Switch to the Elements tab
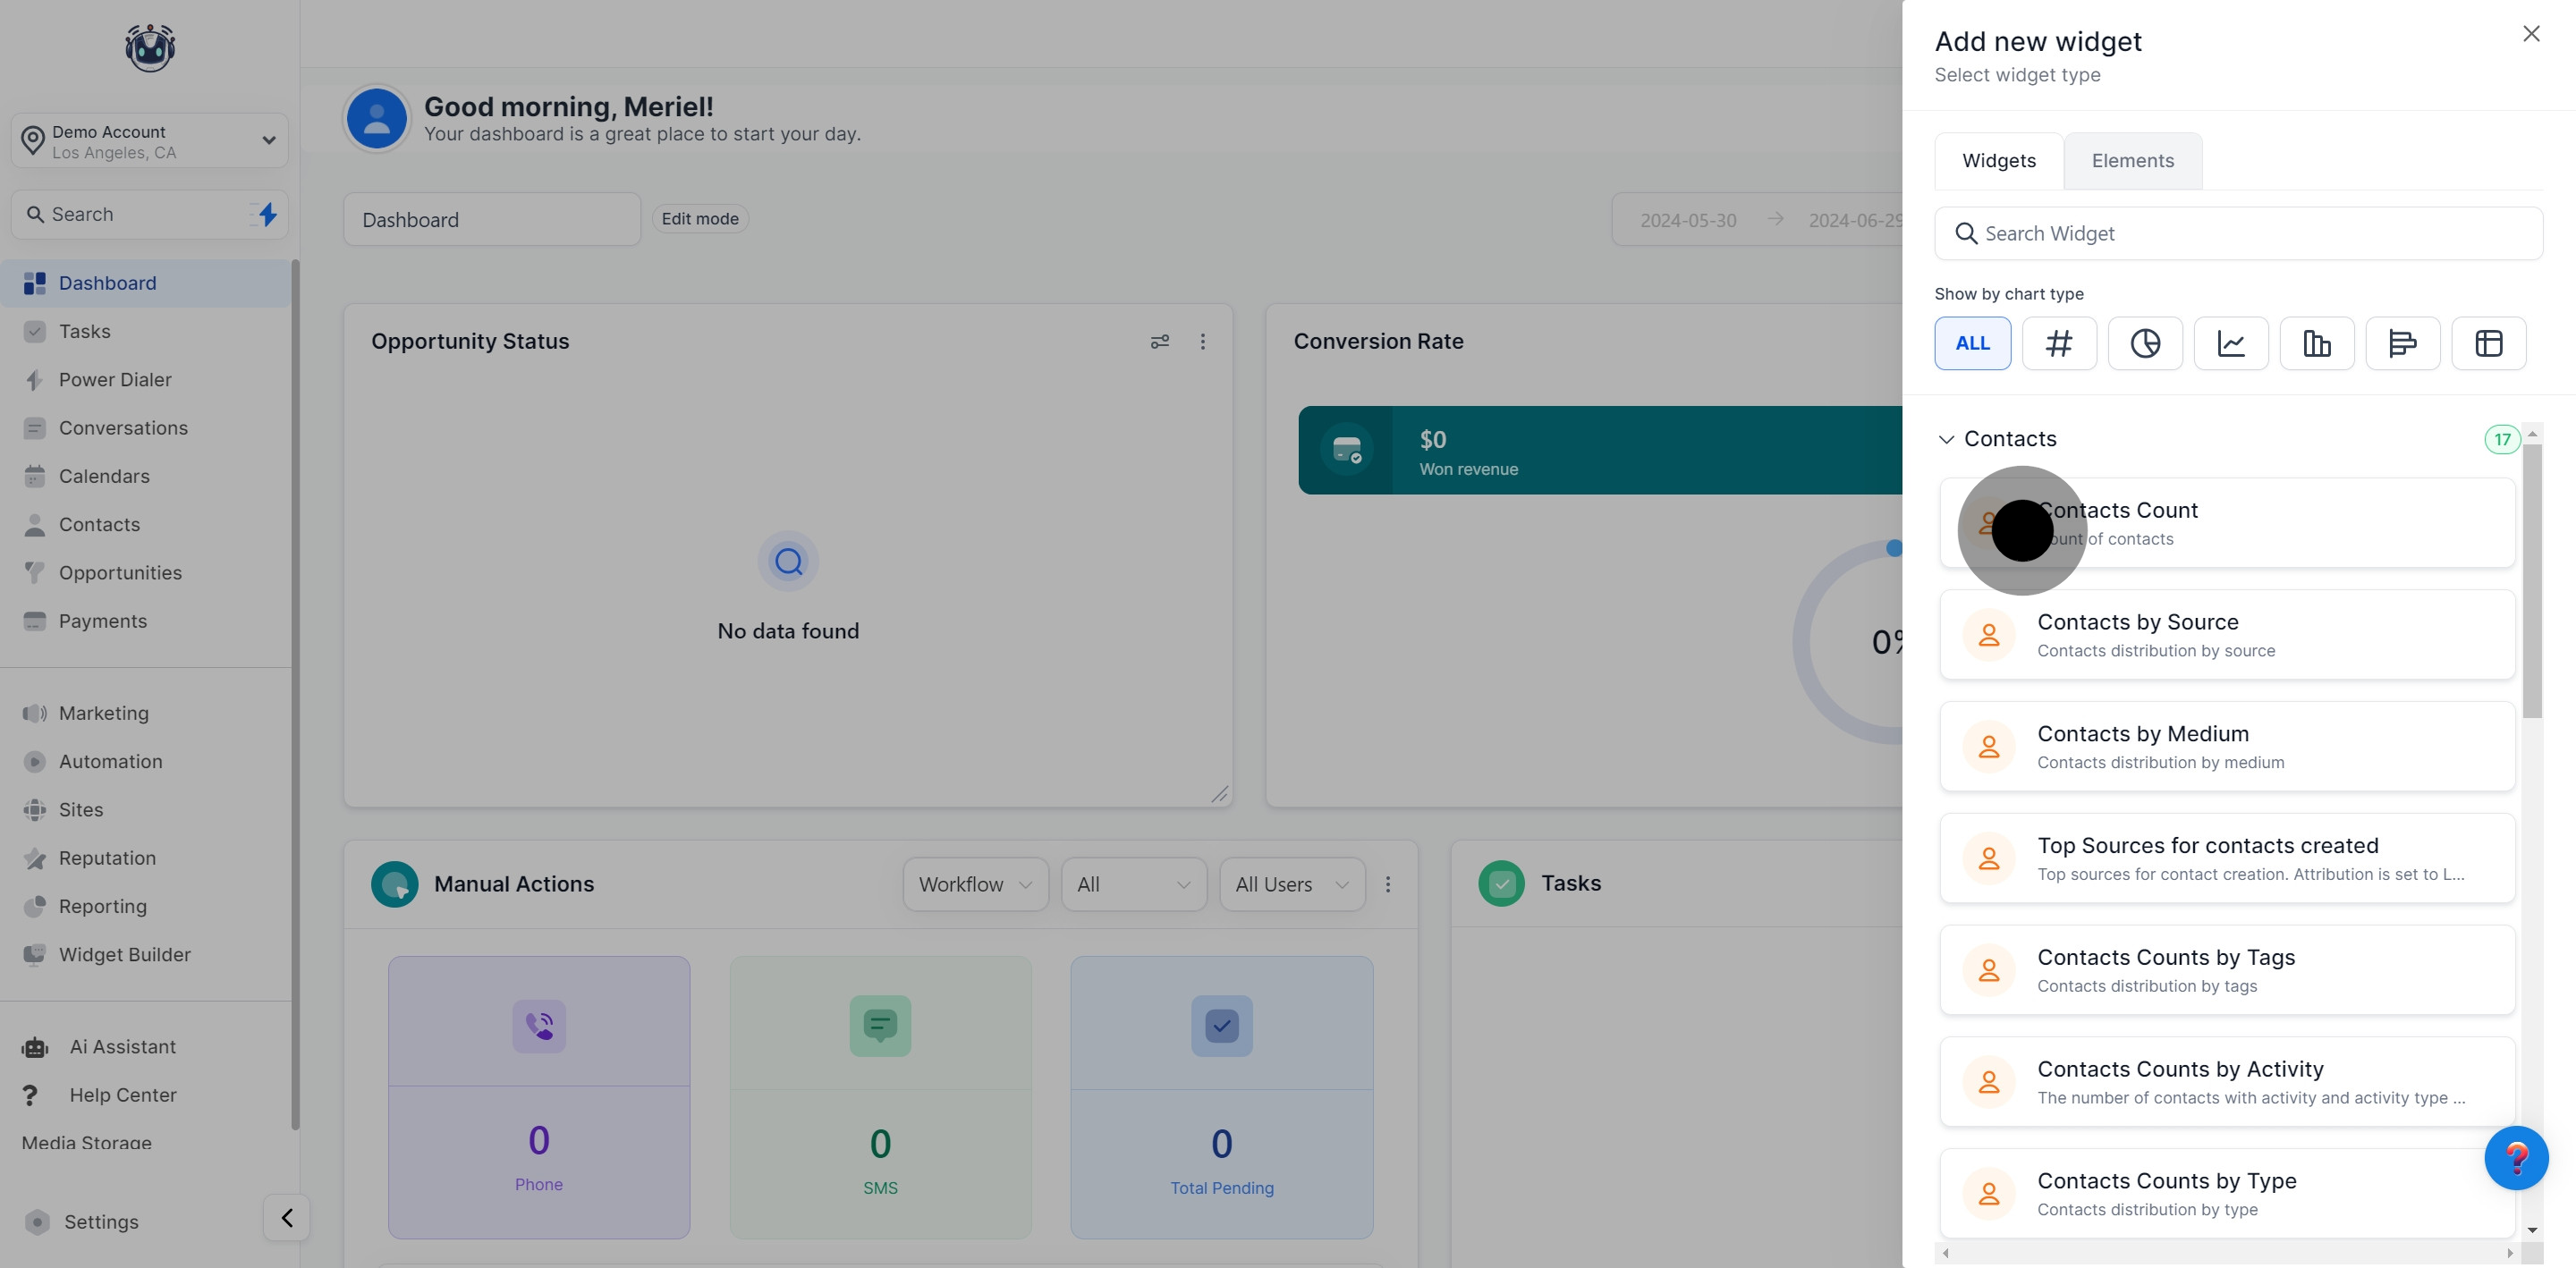2576x1268 pixels. point(2132,161)
